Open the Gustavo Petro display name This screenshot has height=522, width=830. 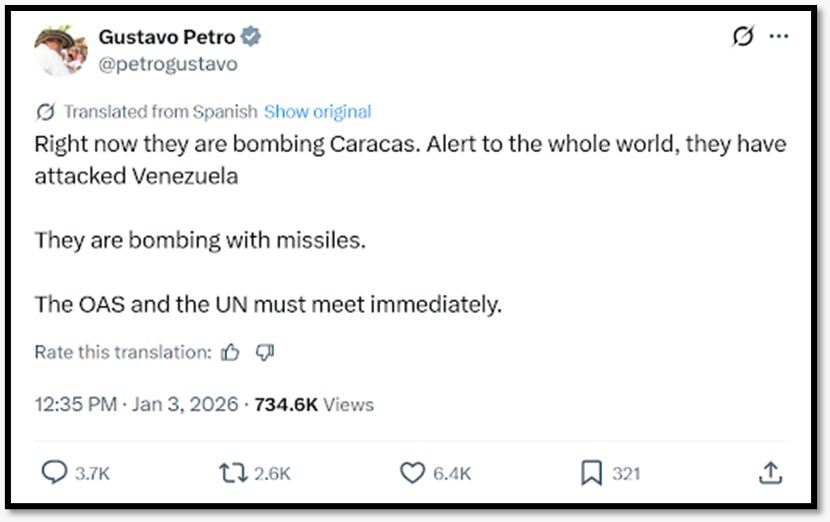point(166,37)
